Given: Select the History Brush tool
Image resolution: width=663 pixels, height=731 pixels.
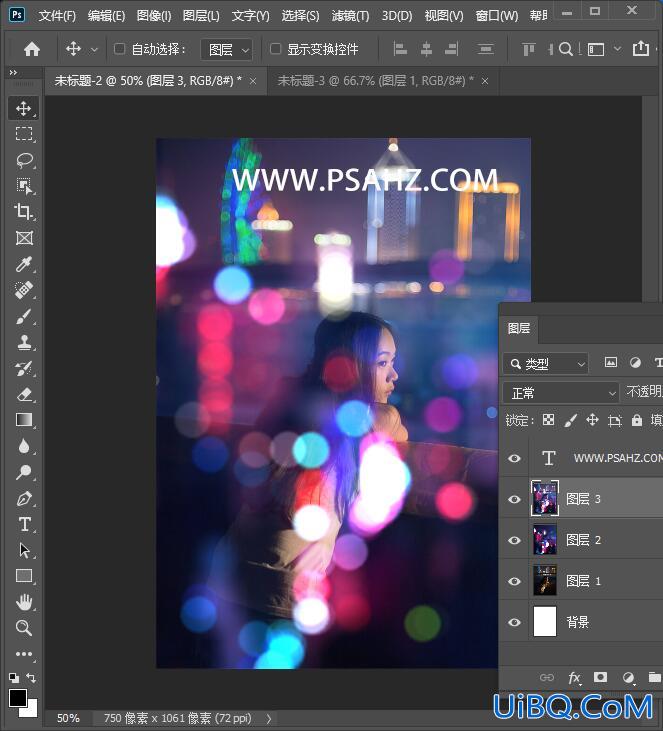Looking at the screenshot, I should point(24,368).
